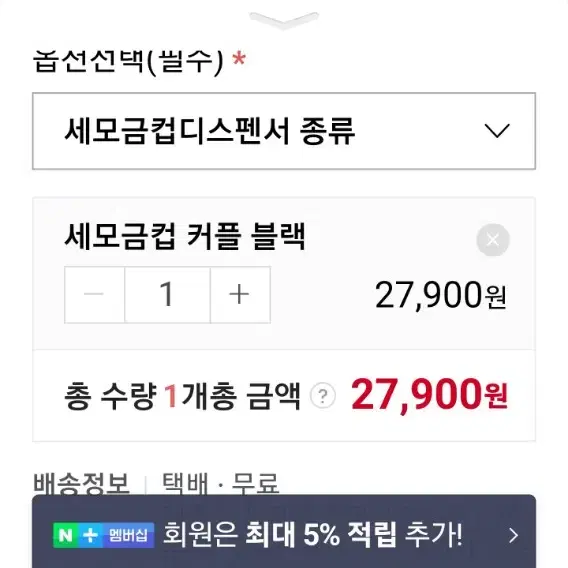Click the red required asterisk mark
Viewport: 568px width, 568px height.
pyautogui.click(x=239, y=59)
